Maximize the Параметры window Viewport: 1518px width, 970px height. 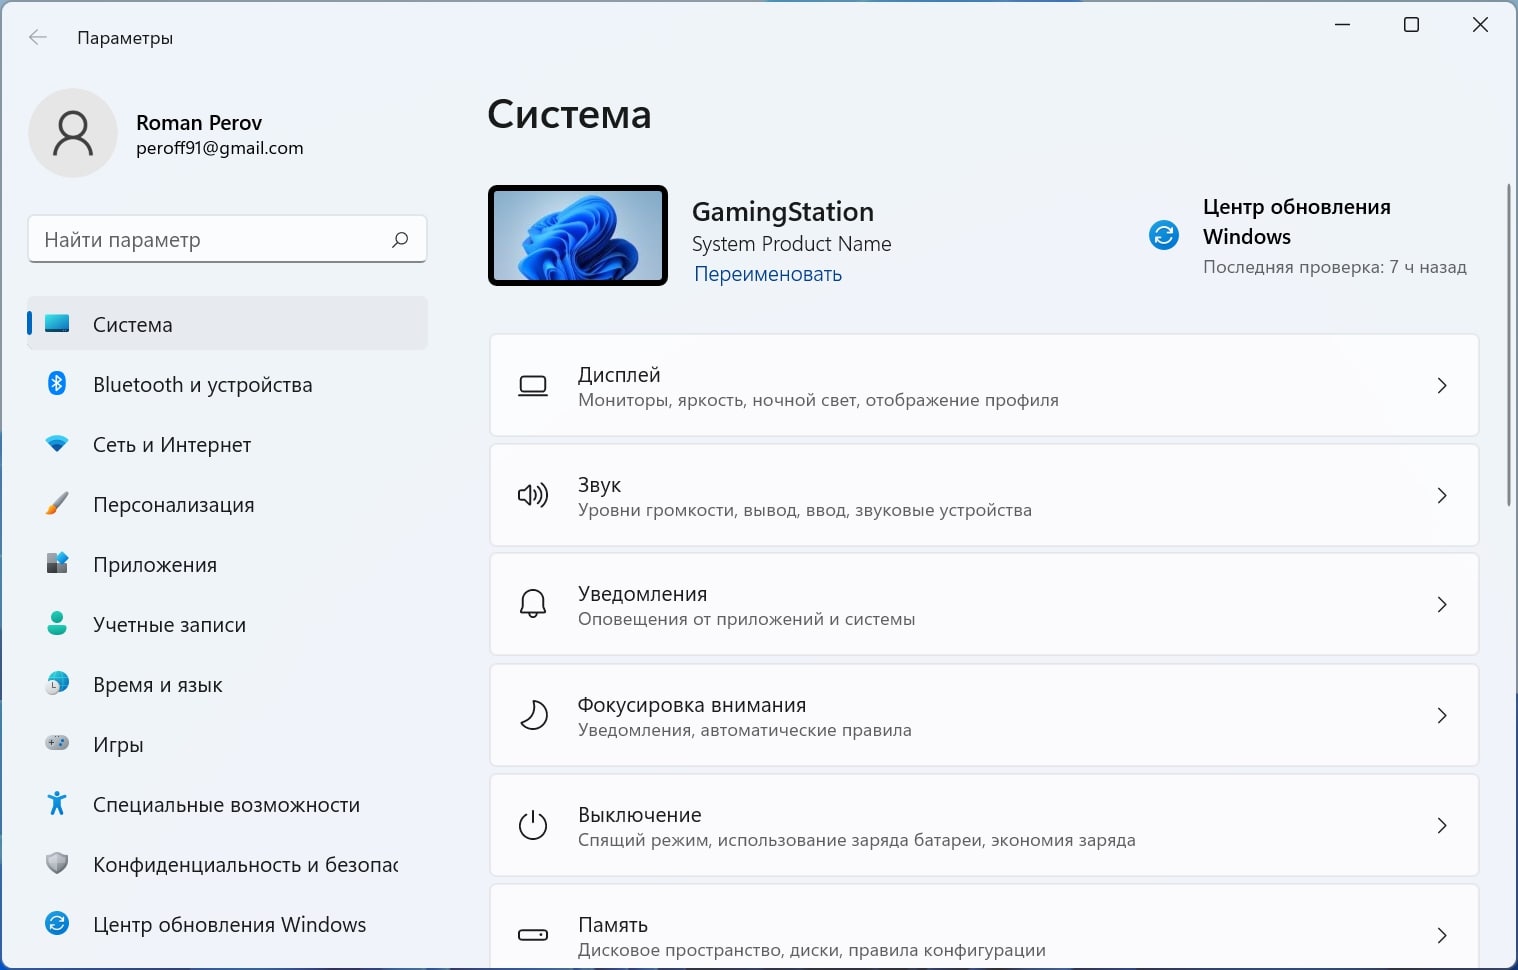coord(1411,25)
